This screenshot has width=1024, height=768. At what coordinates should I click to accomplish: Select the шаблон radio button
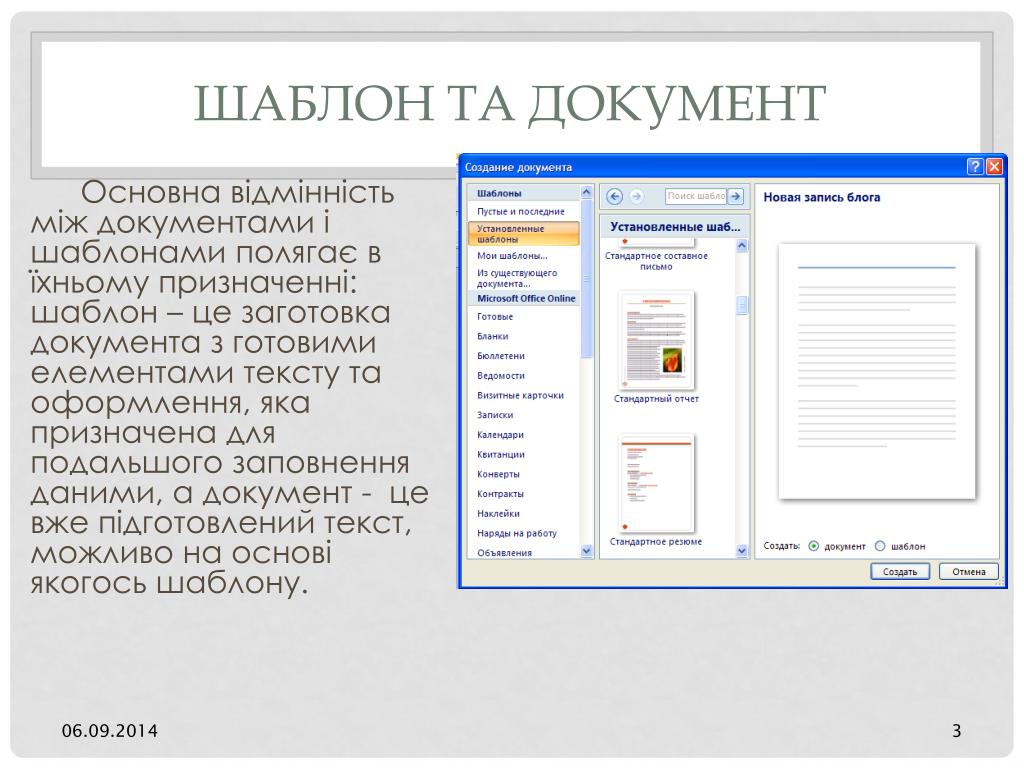pos(880,546)
